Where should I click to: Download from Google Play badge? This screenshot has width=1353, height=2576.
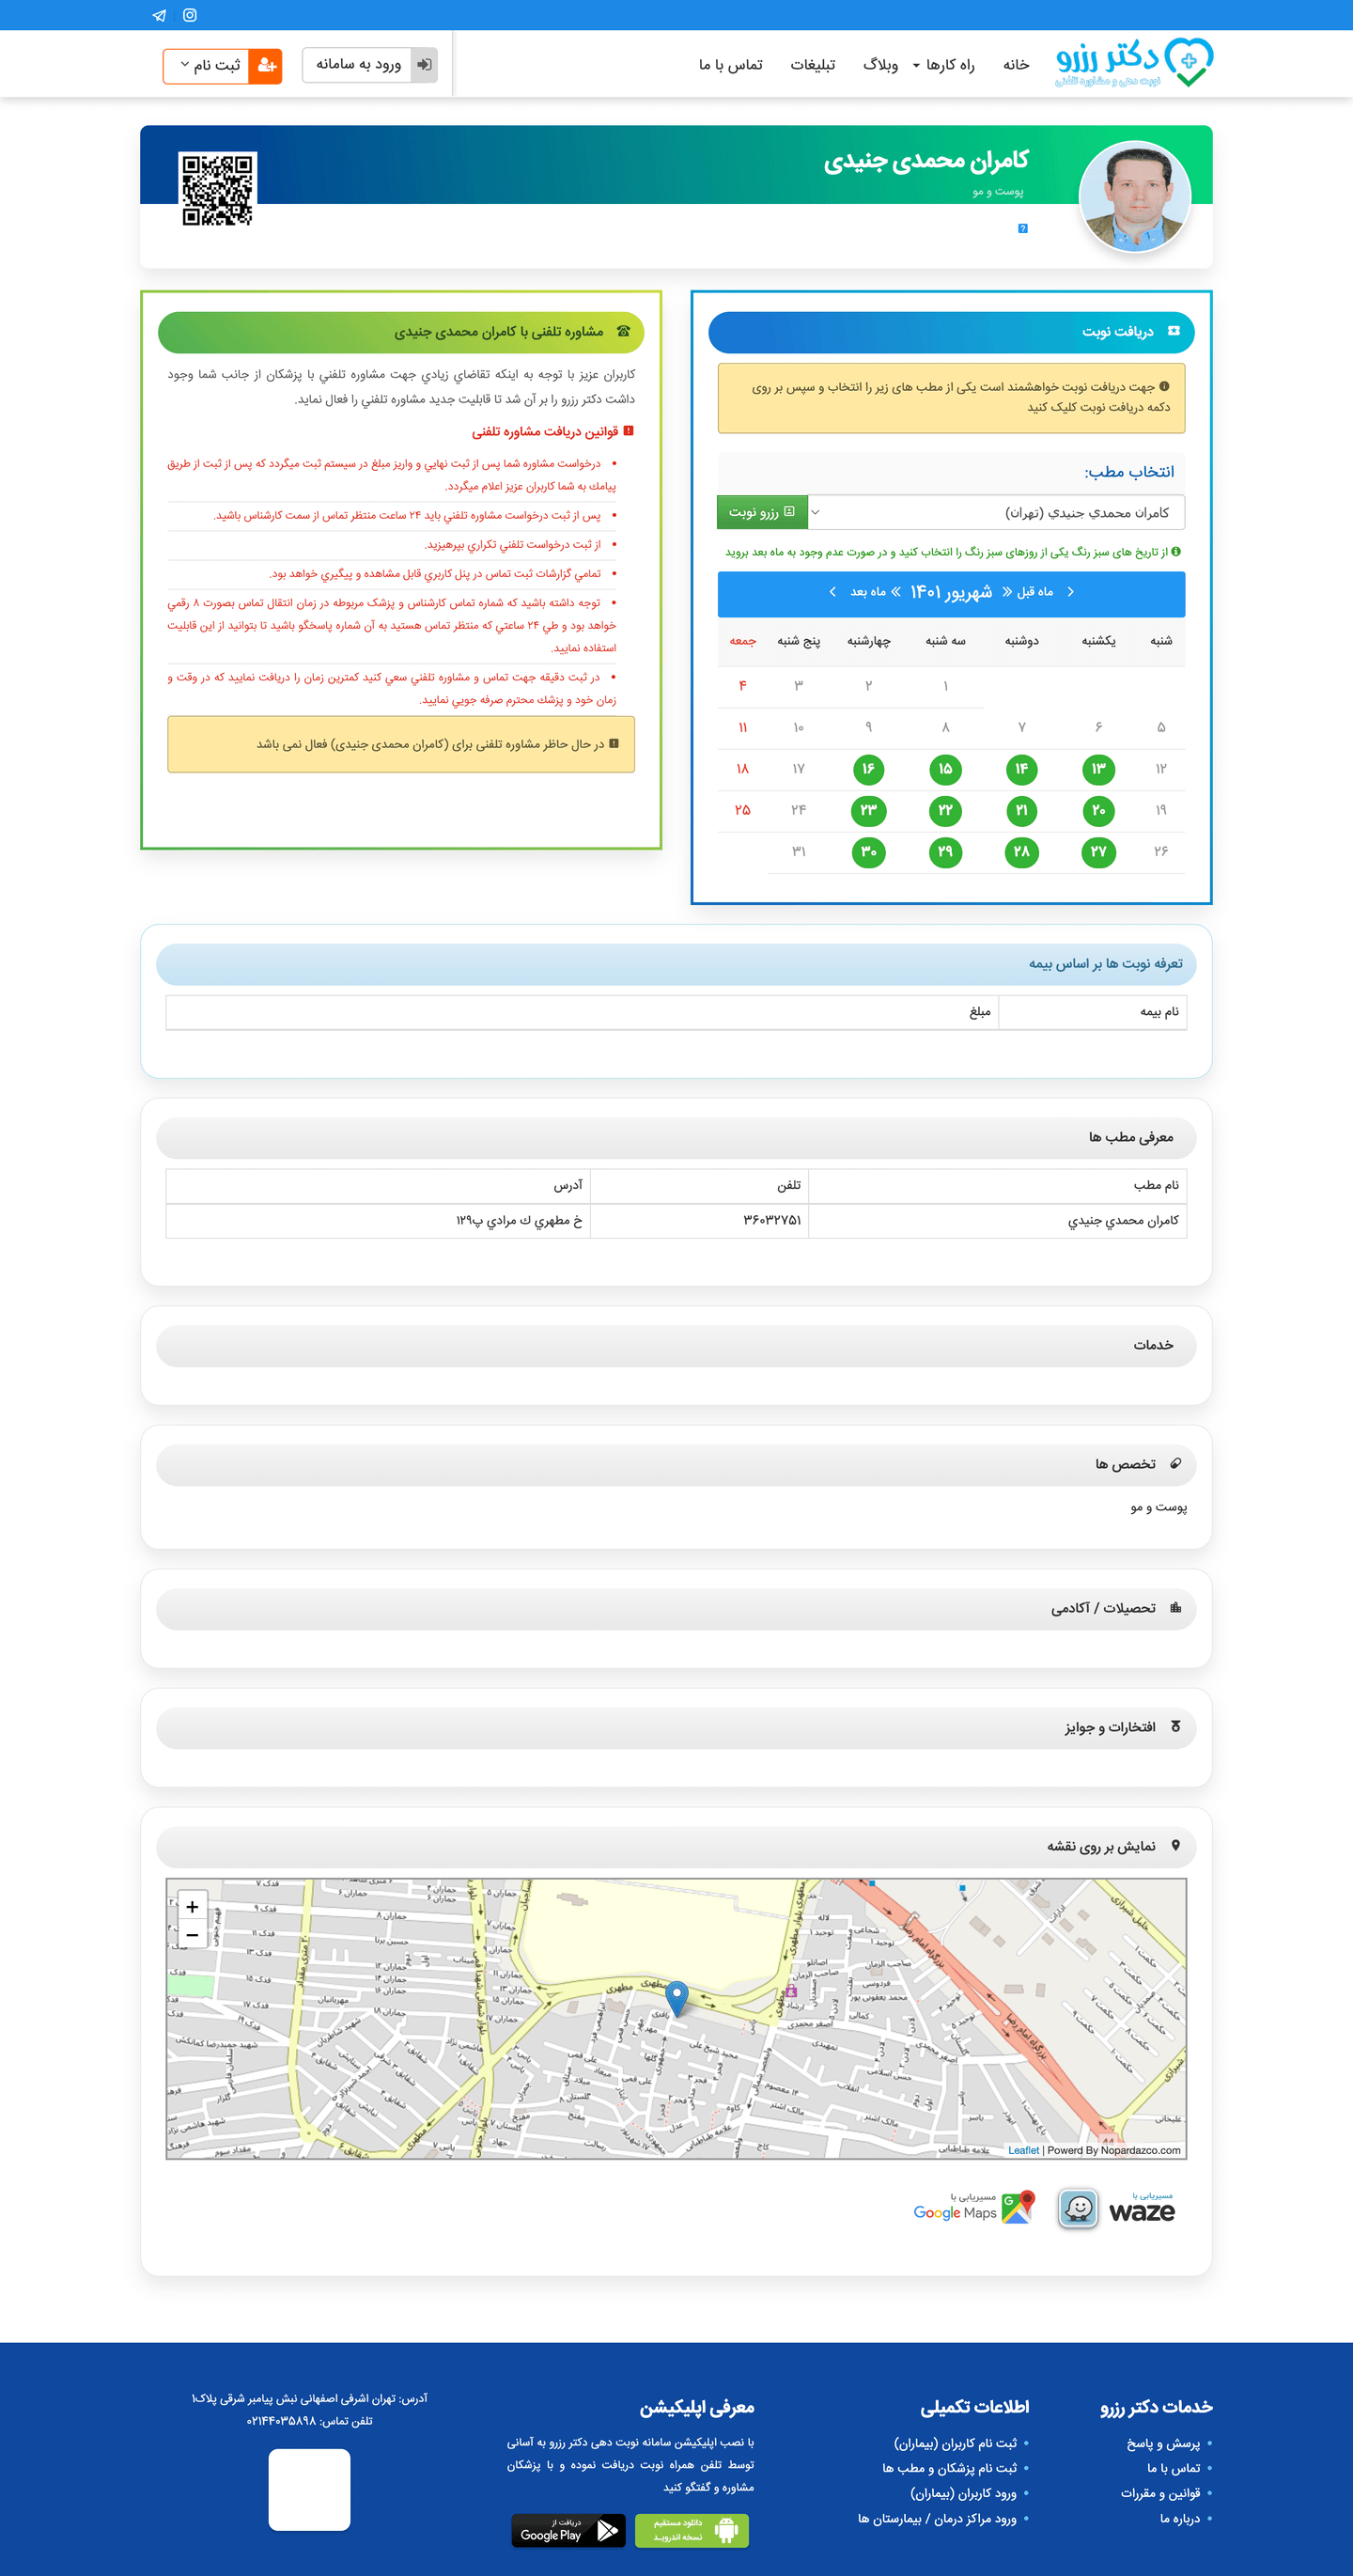(568, 2530)
